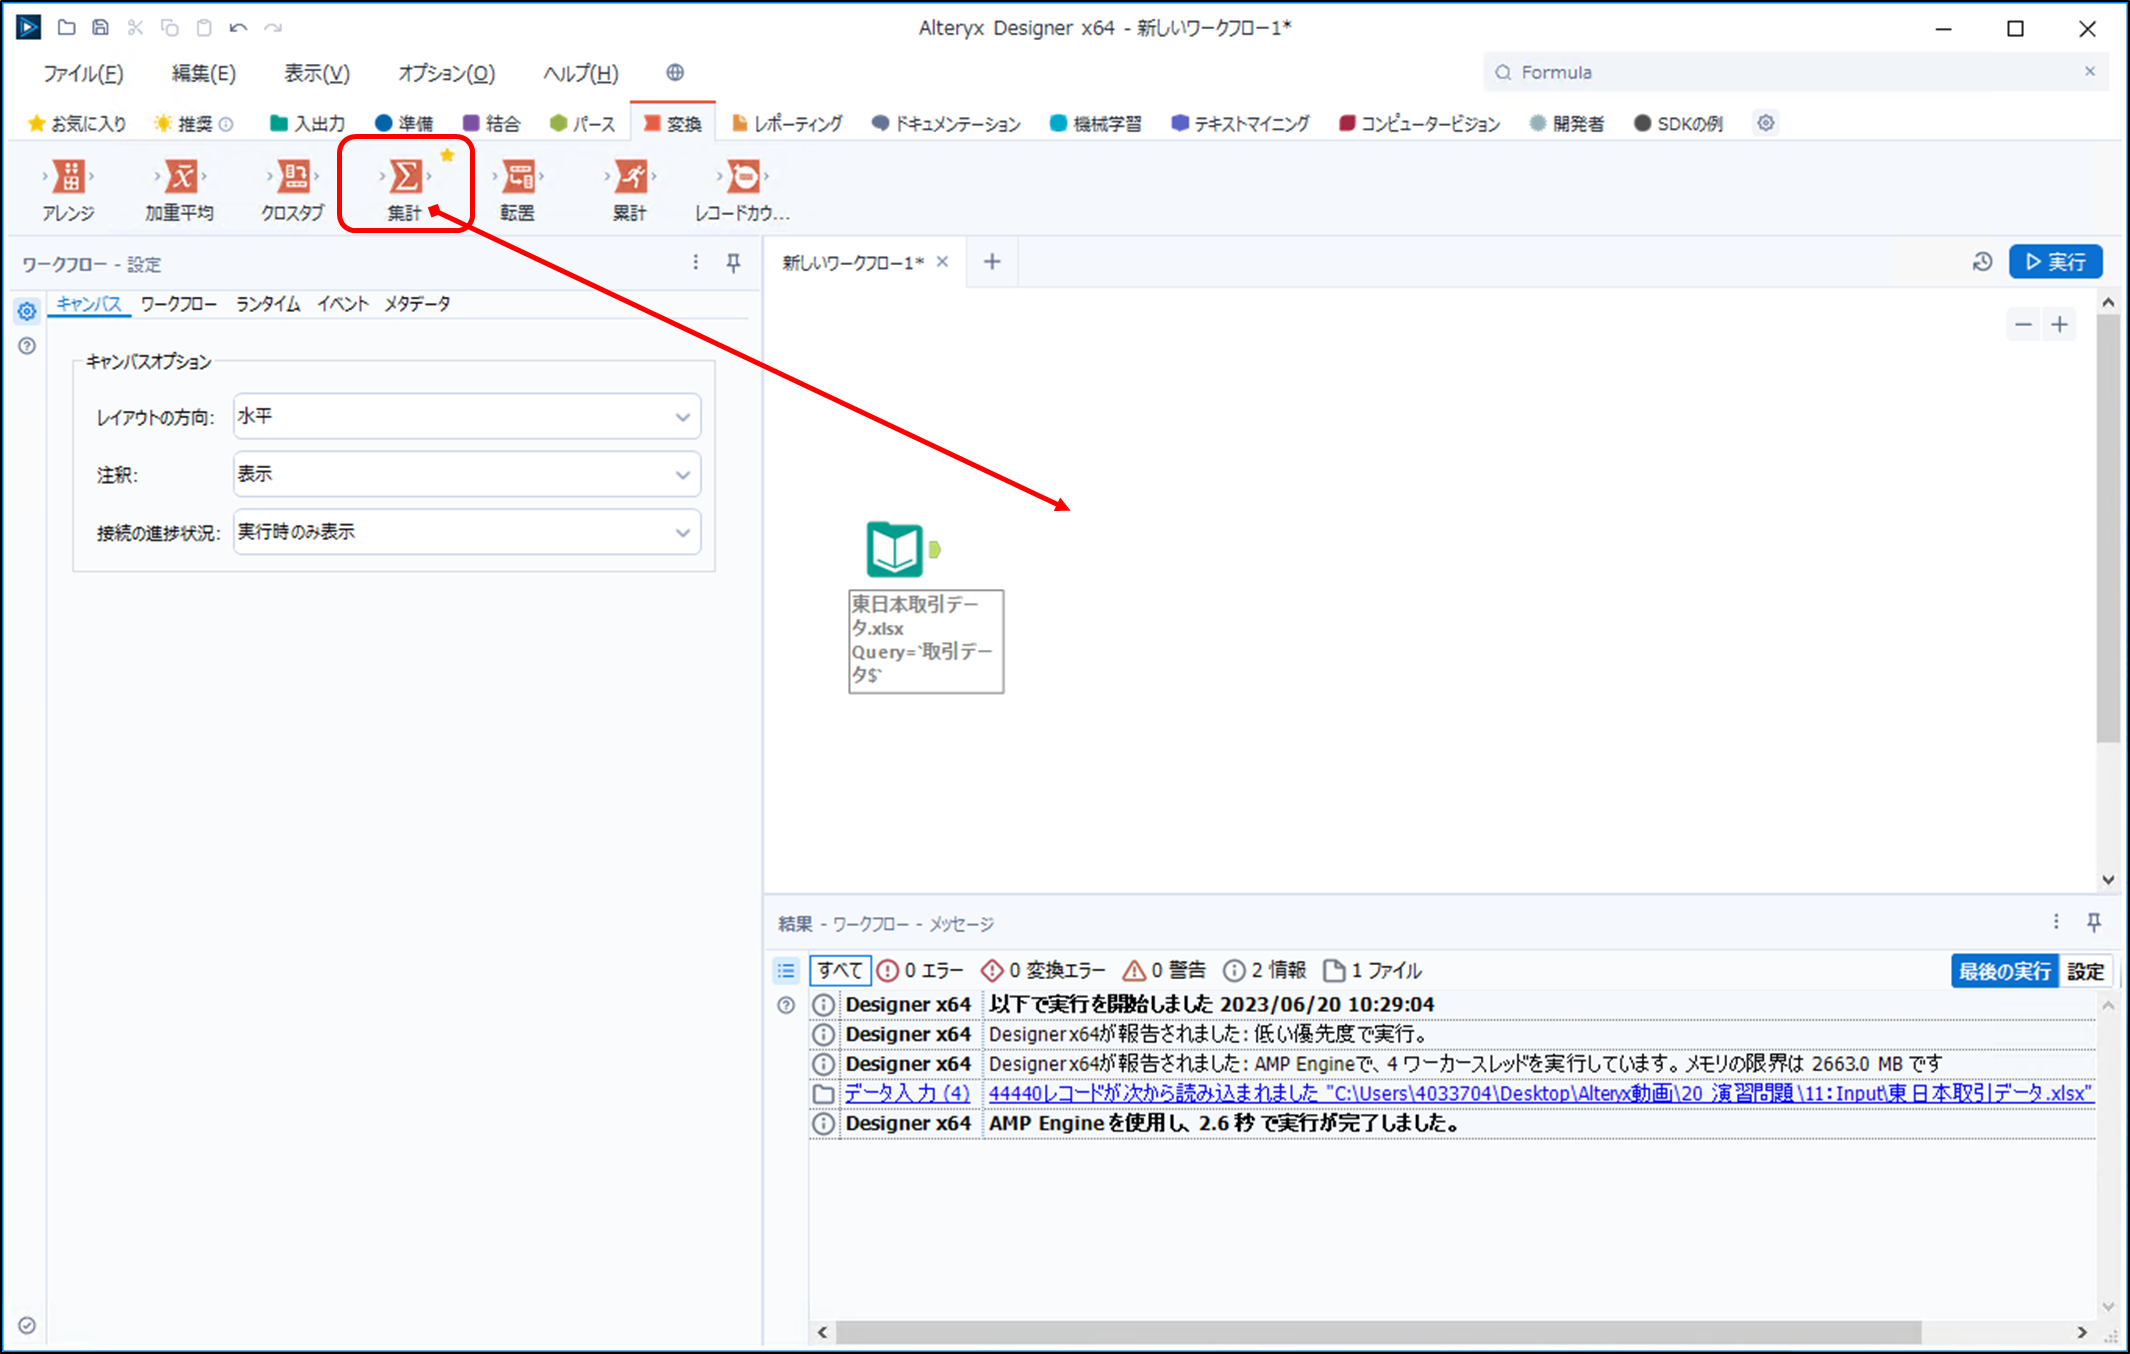This screenshot has width=2130, height=1354.
Task: Toggle the 0 エラー filter
Action: [x=920, y=970]
